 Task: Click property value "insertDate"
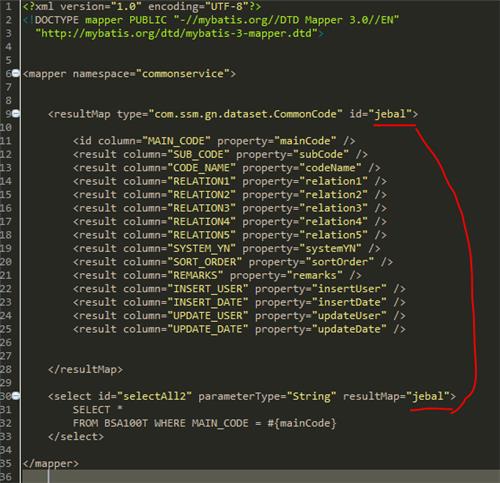349,302
